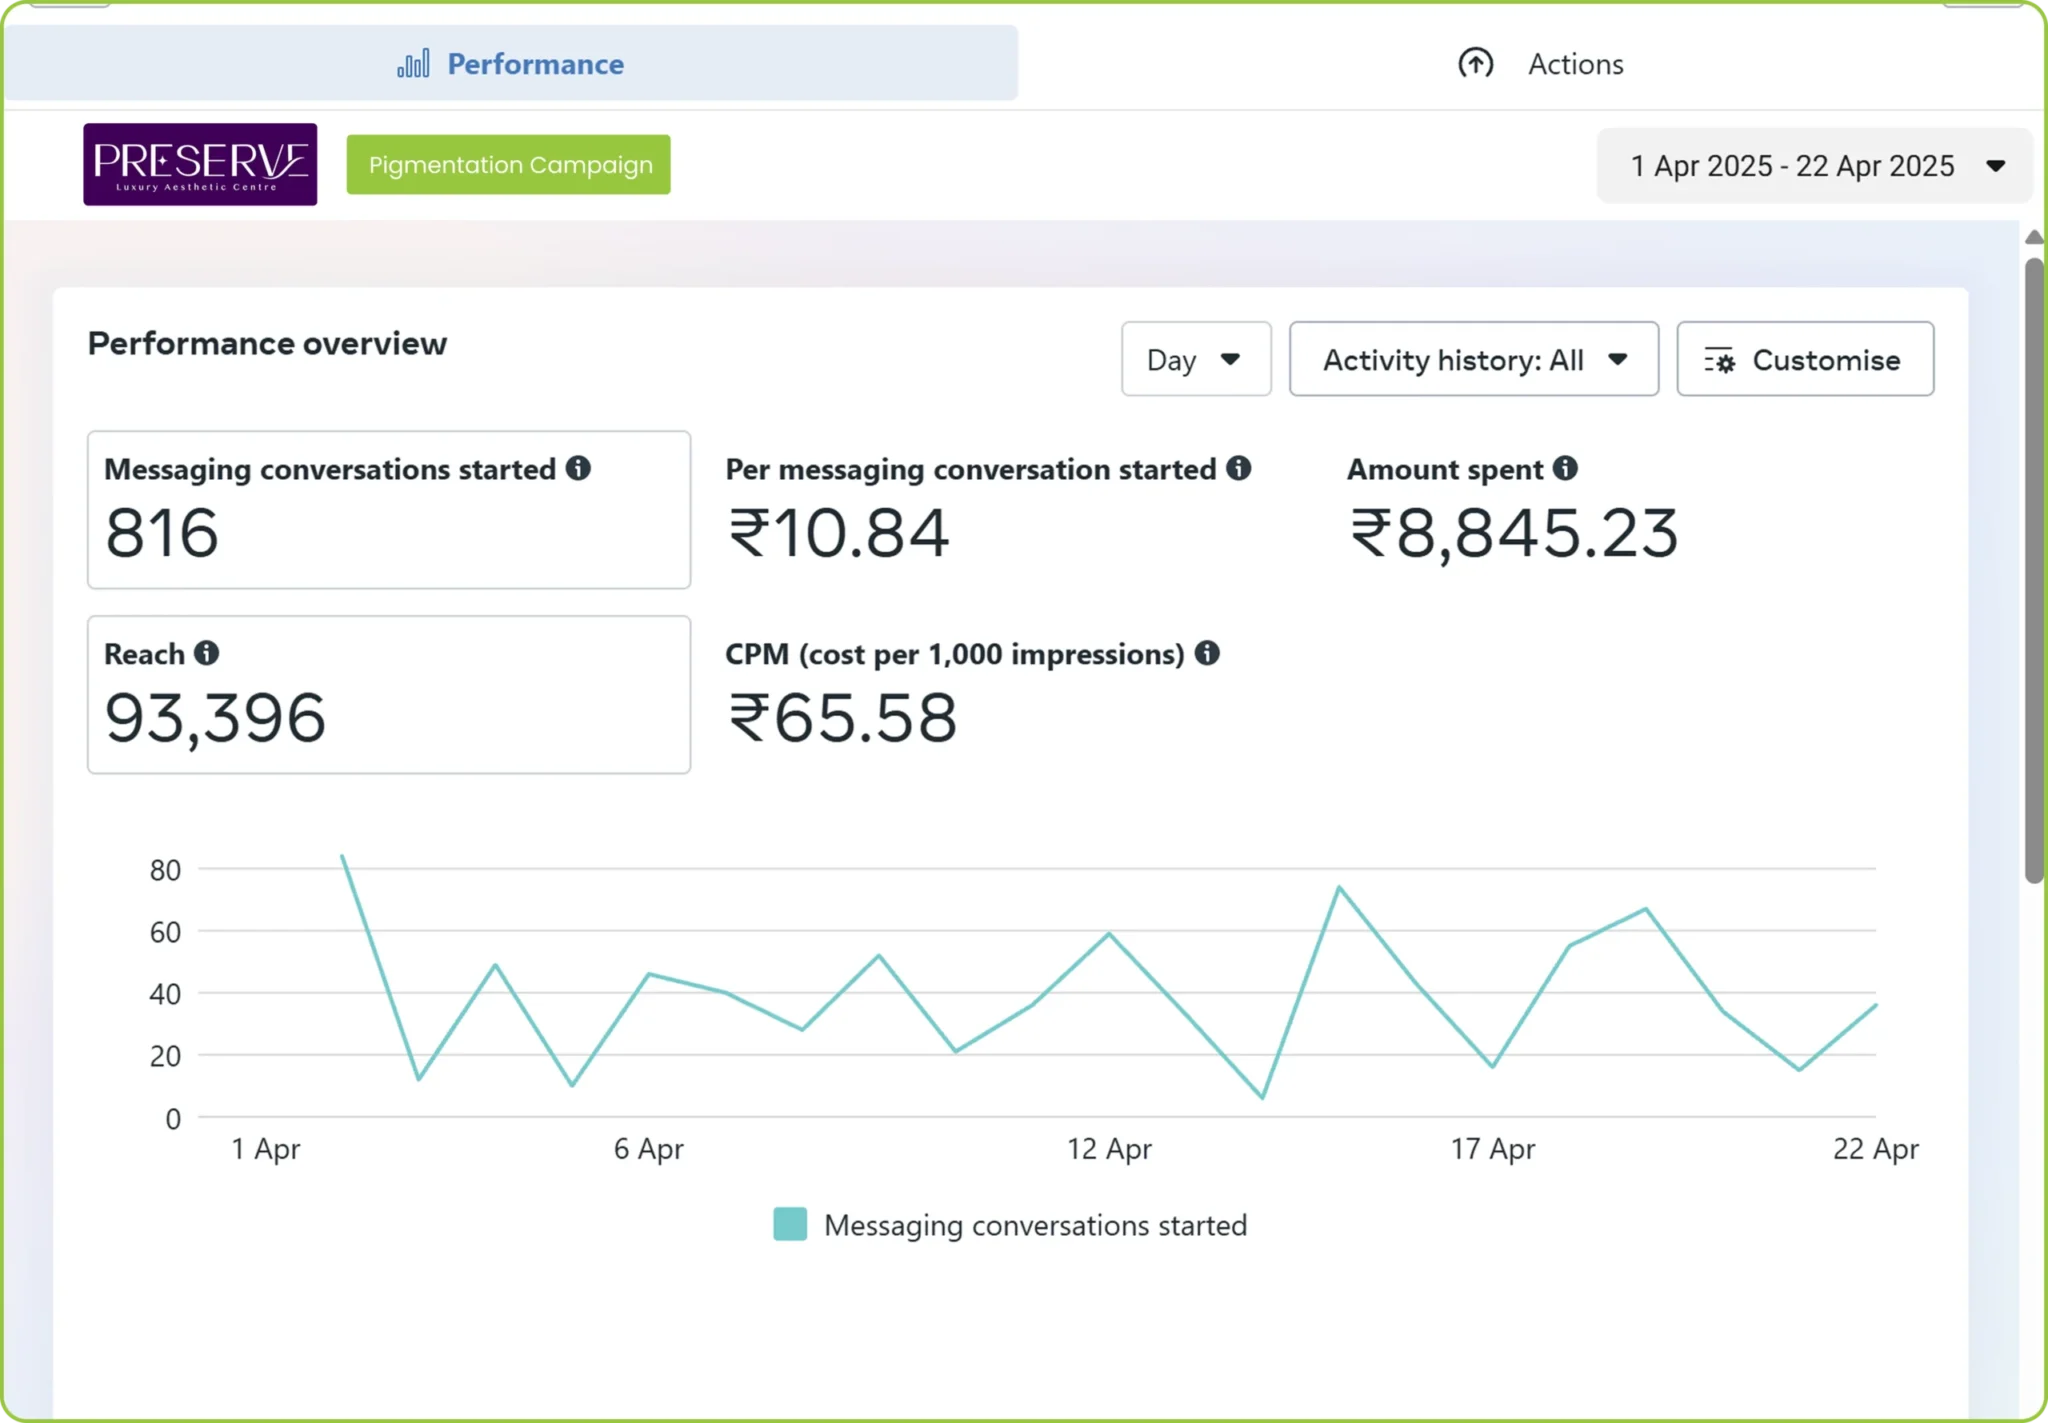The height and width of the screenshot is (1423, 2048).
Task: Expand the Day granularity dropdown
Action: click(x=1195, y=359)
